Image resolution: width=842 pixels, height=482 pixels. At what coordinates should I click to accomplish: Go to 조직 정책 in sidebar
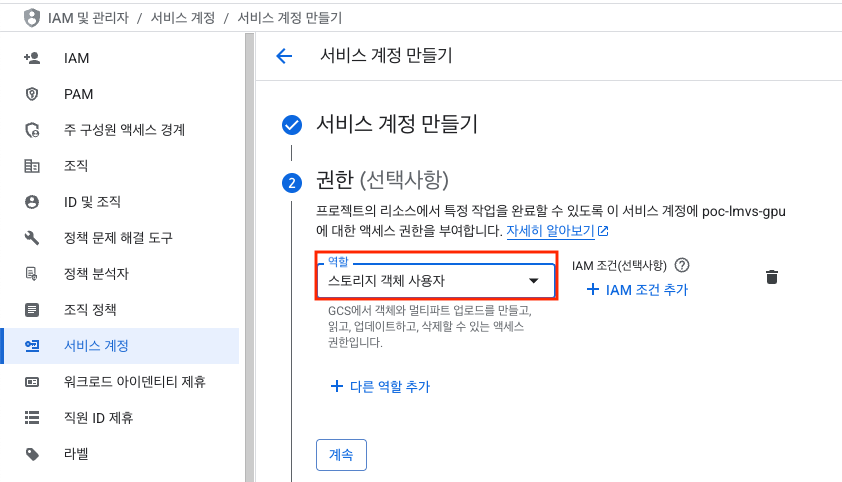pos(120,310)
